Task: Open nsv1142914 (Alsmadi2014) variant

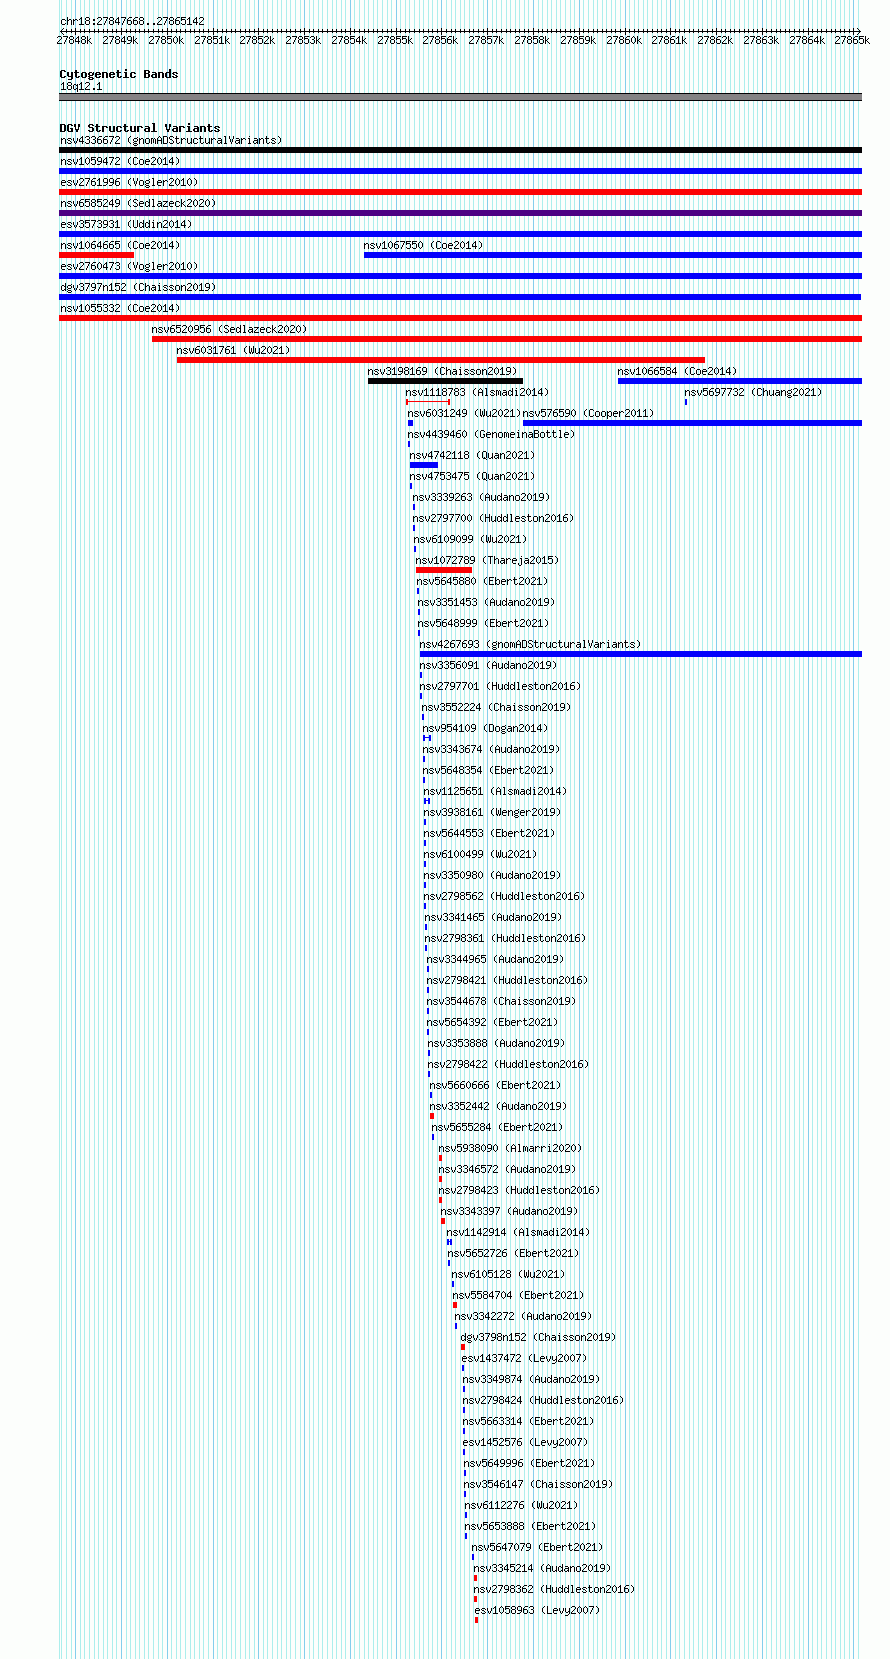Action: click(x=518, y=1232)
